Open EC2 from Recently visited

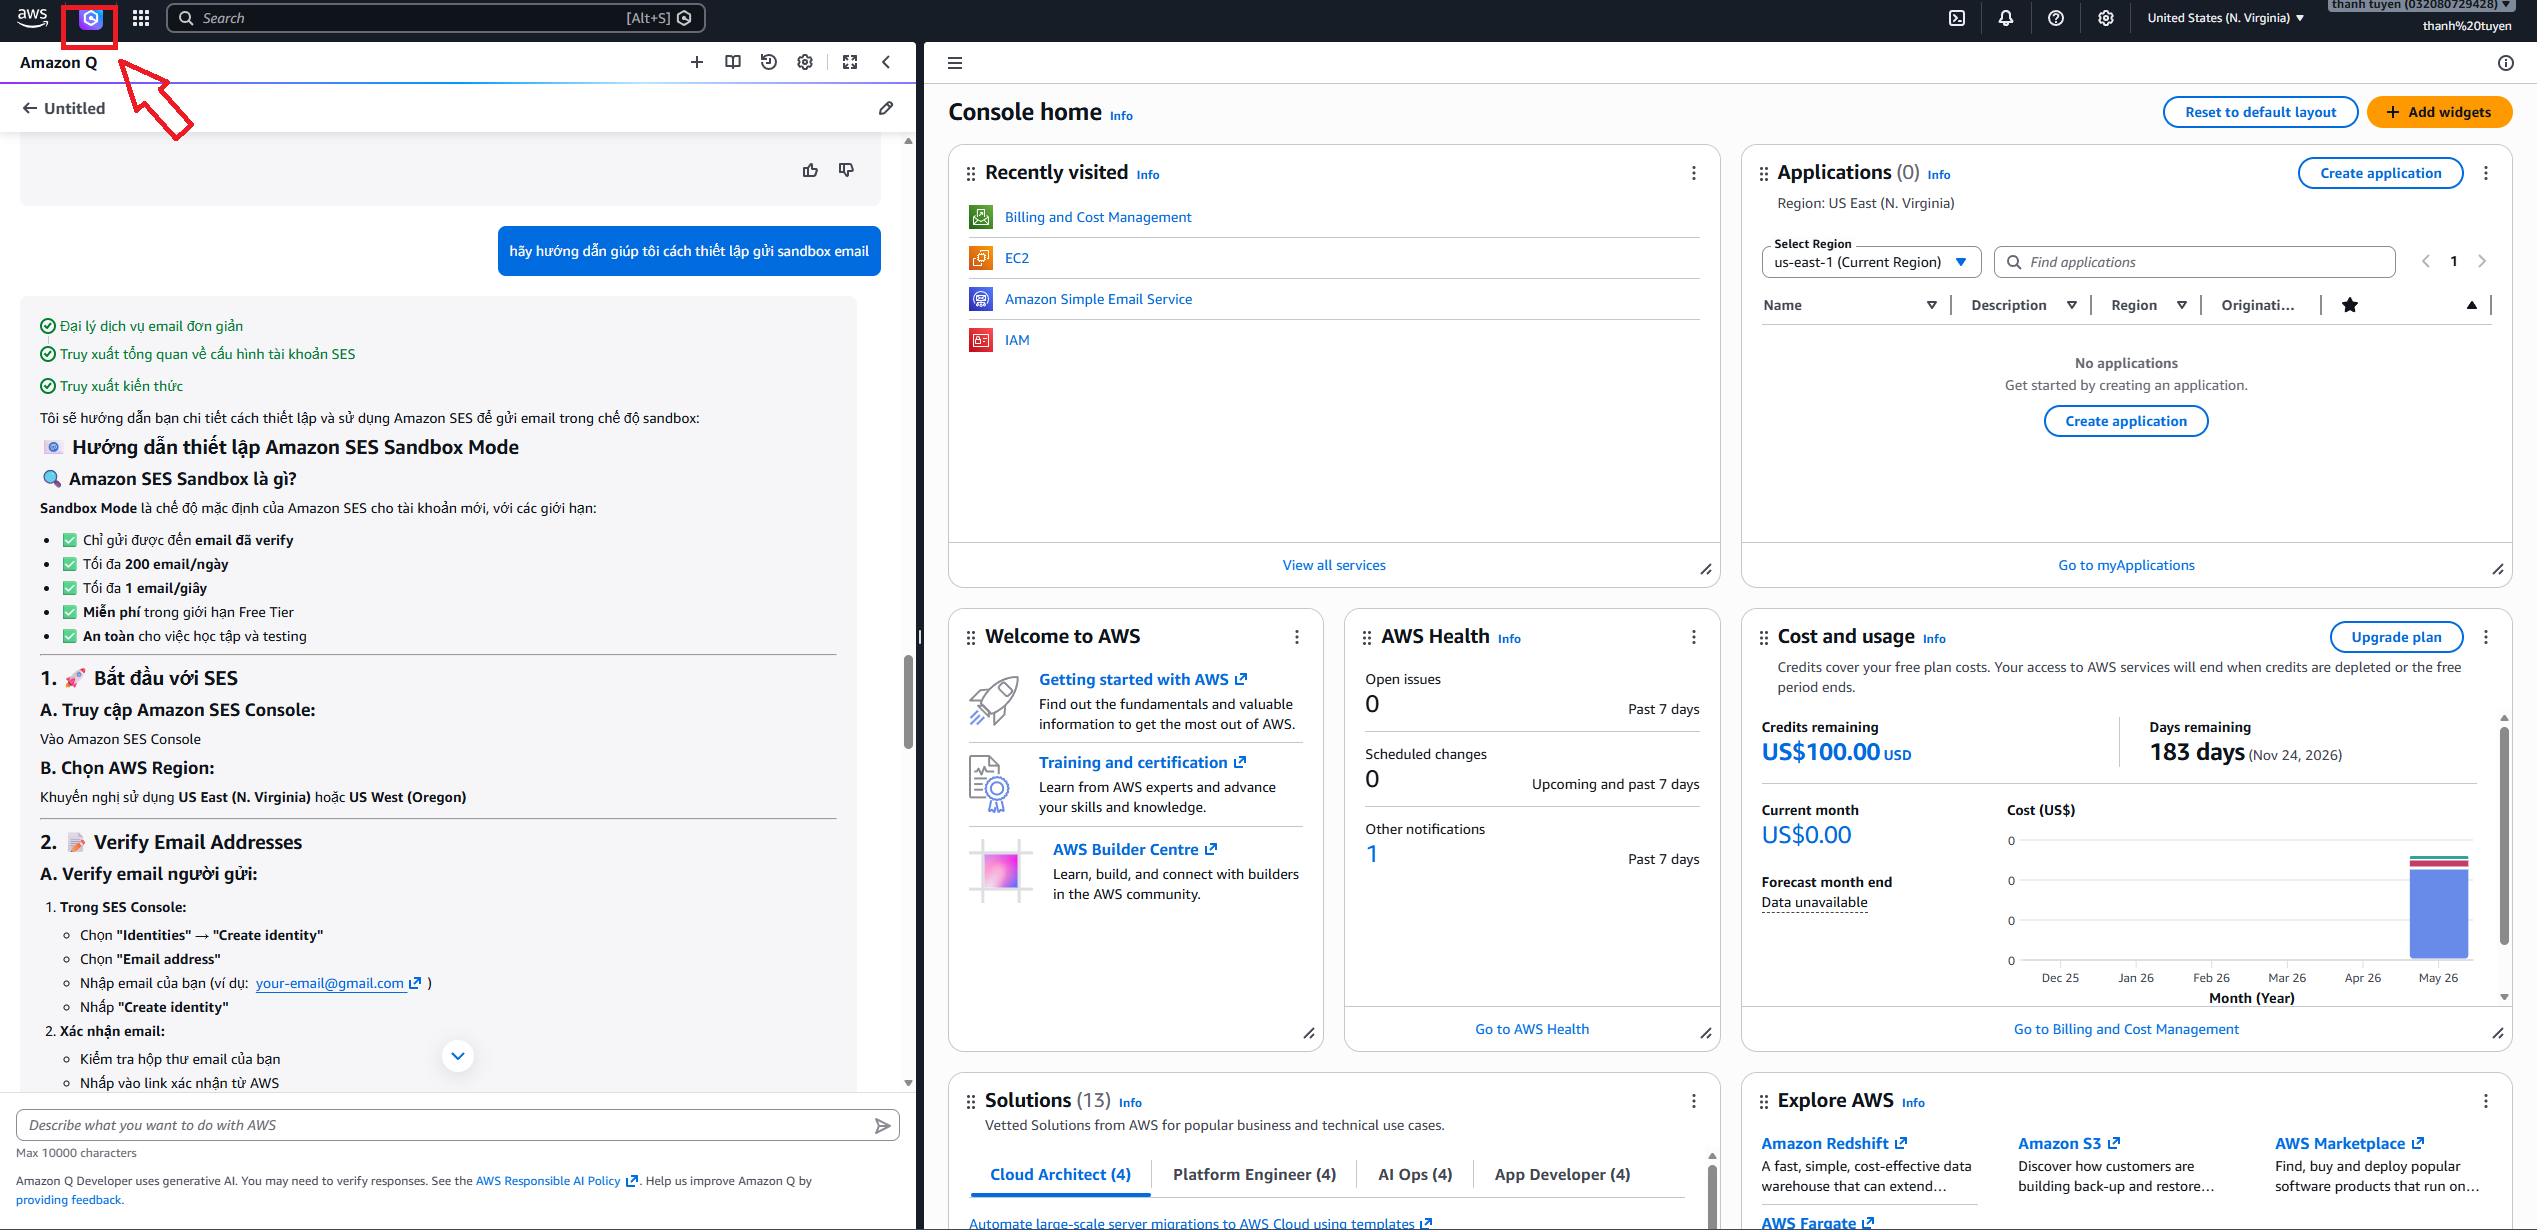coord(1017,258)
